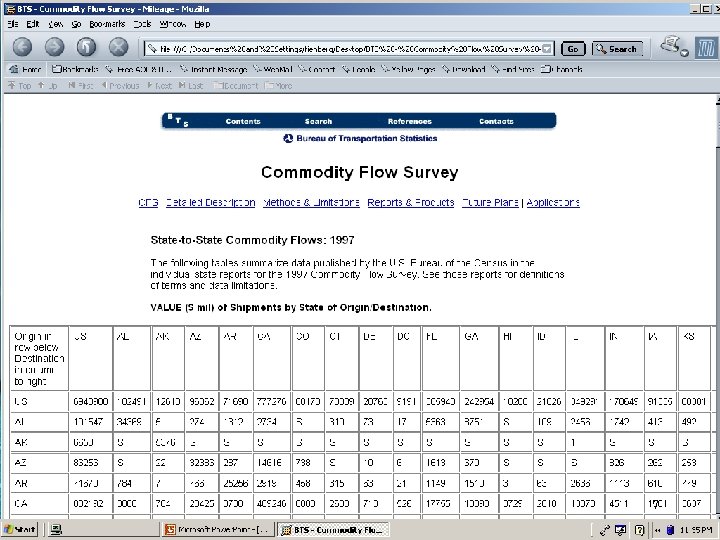
Task: Open the People toolbar bookmark
Action: 359,69
